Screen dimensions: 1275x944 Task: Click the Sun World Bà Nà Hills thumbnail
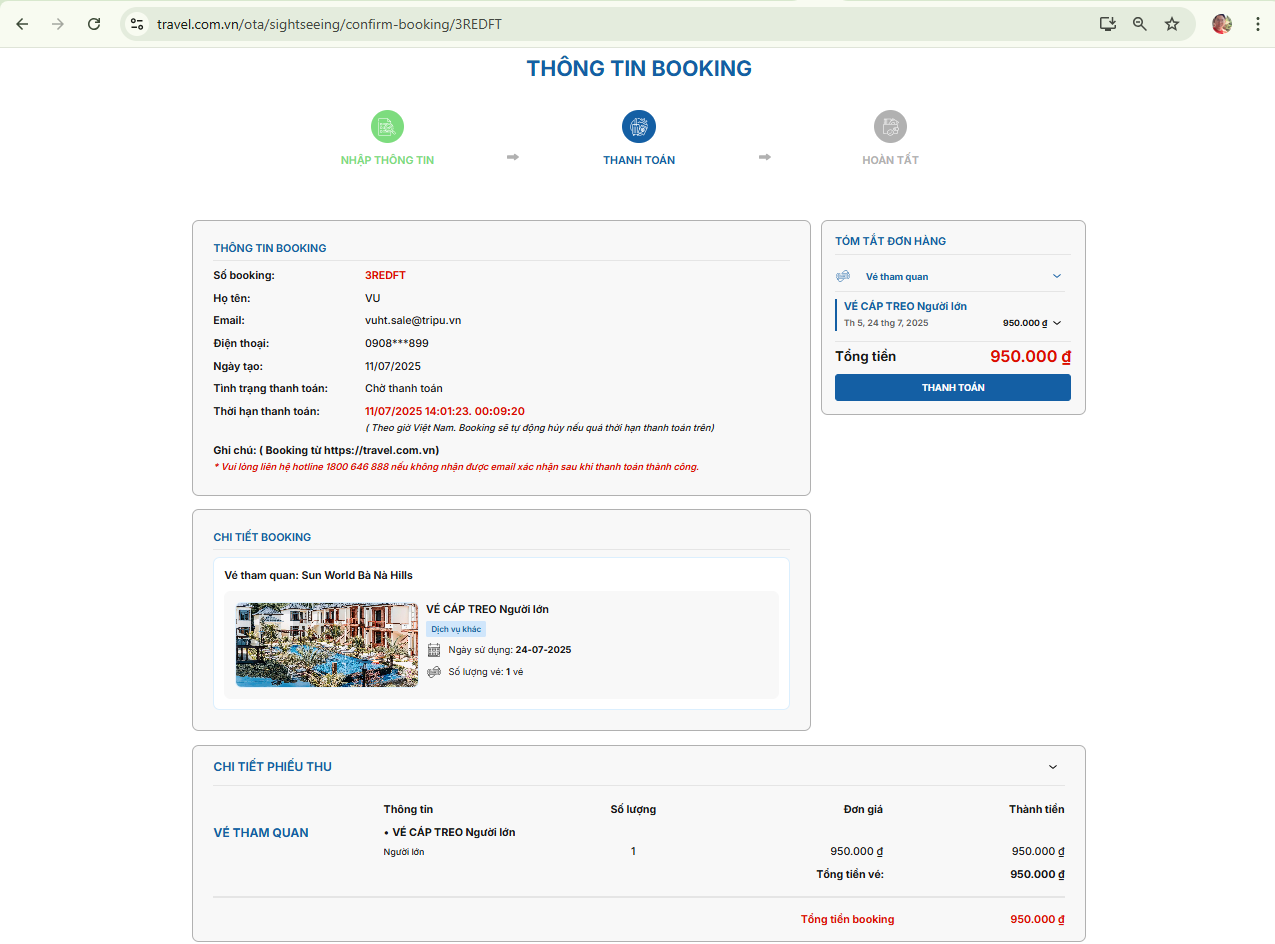click(327, 645)
